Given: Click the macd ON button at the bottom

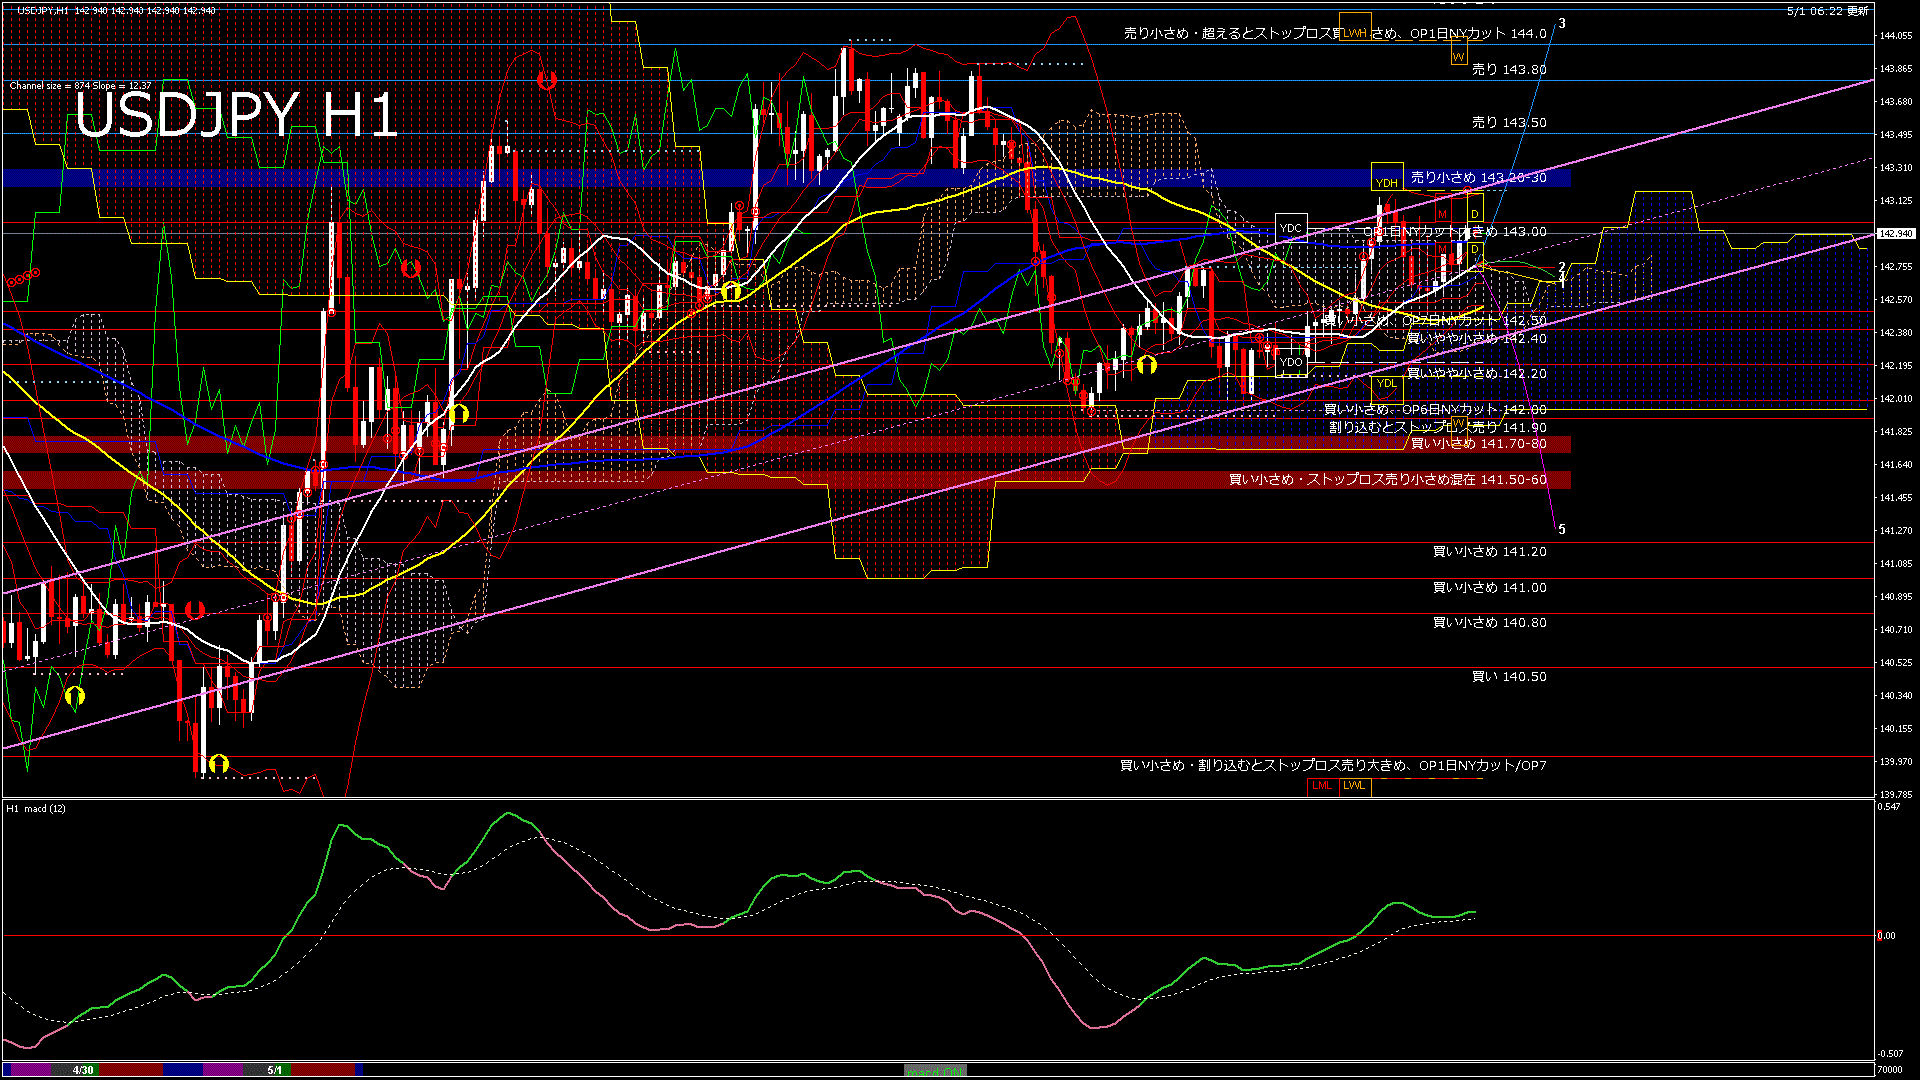Looking at the screenshot, I should point(935,1071).
